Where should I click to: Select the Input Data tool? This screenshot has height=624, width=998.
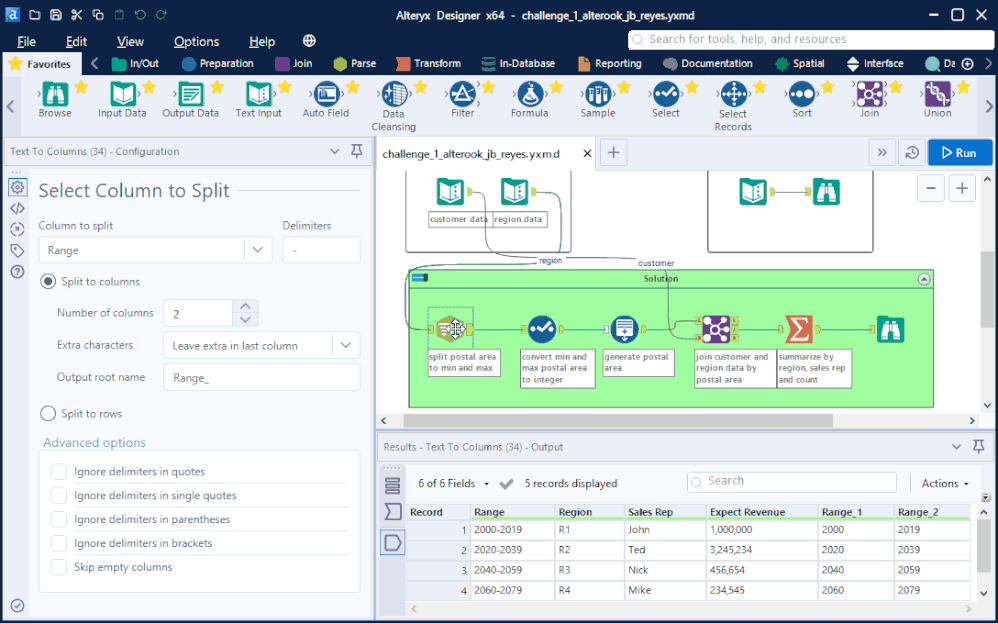point(122,94)
